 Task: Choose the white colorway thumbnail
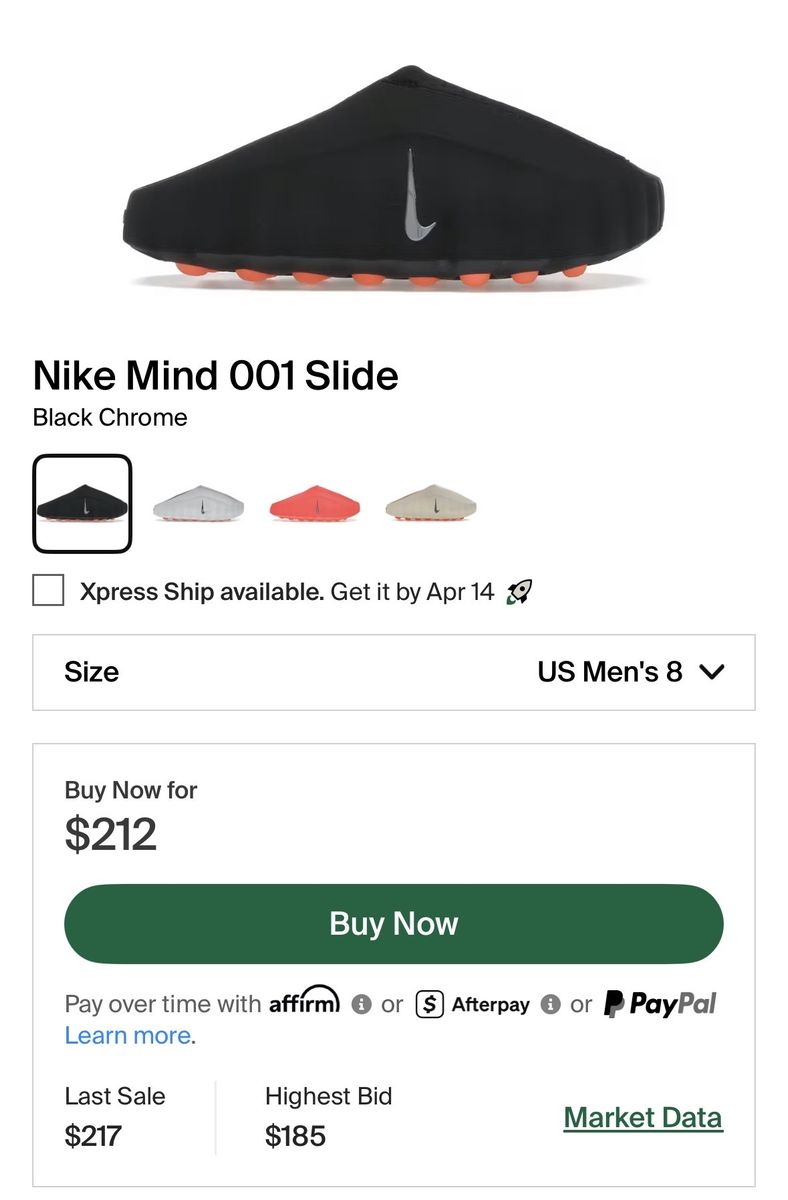199,504
